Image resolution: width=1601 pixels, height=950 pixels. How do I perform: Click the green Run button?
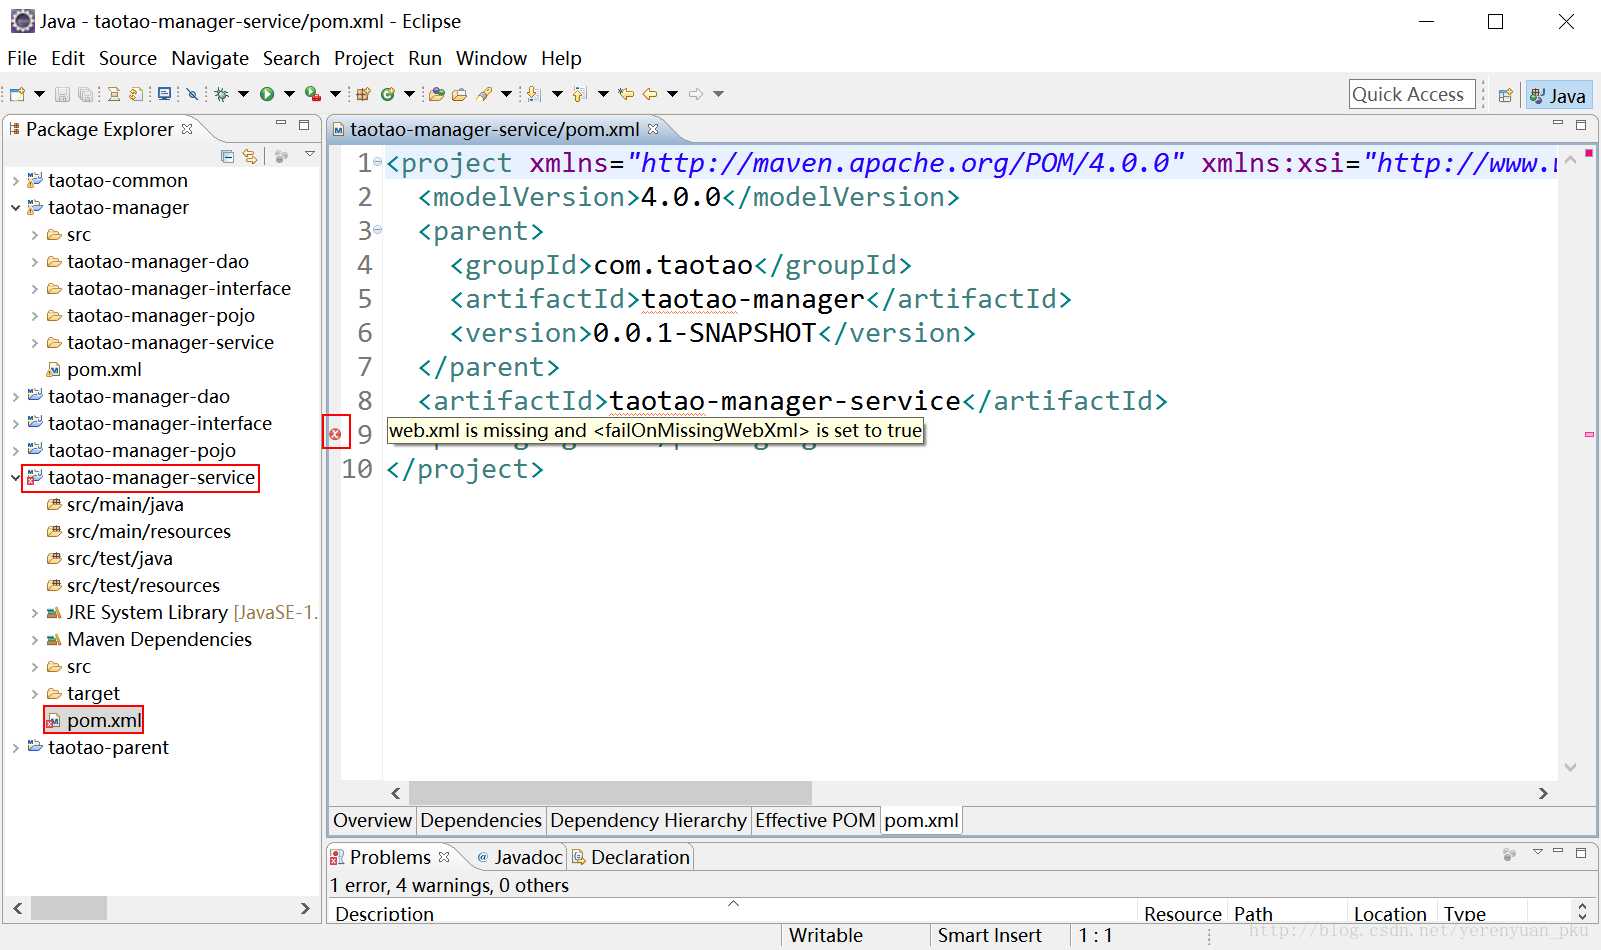click(x=267, y=94)
